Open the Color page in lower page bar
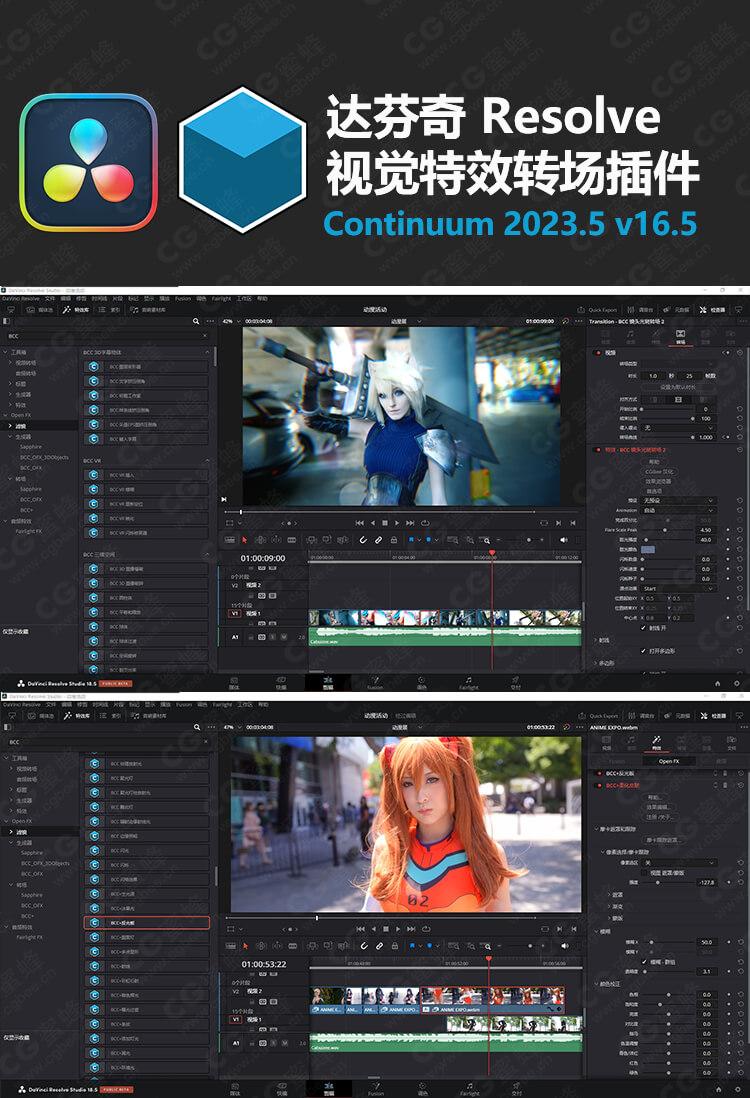 [422, 1089]
